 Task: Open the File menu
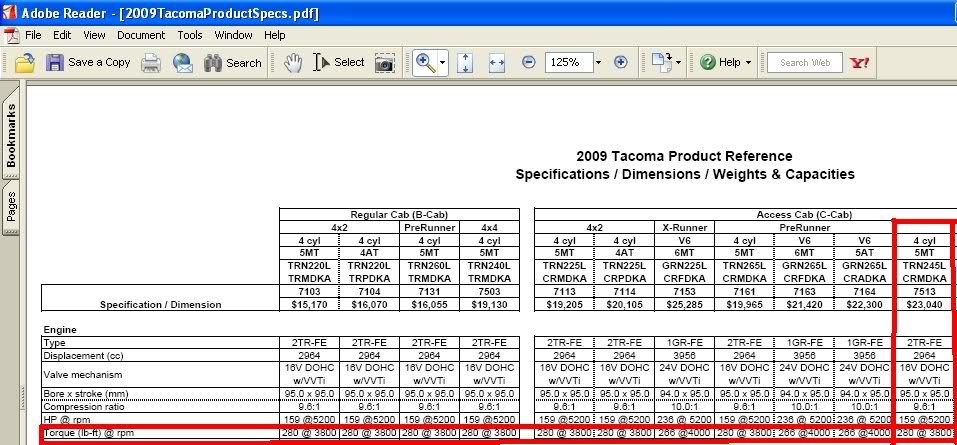coord(34,35)
